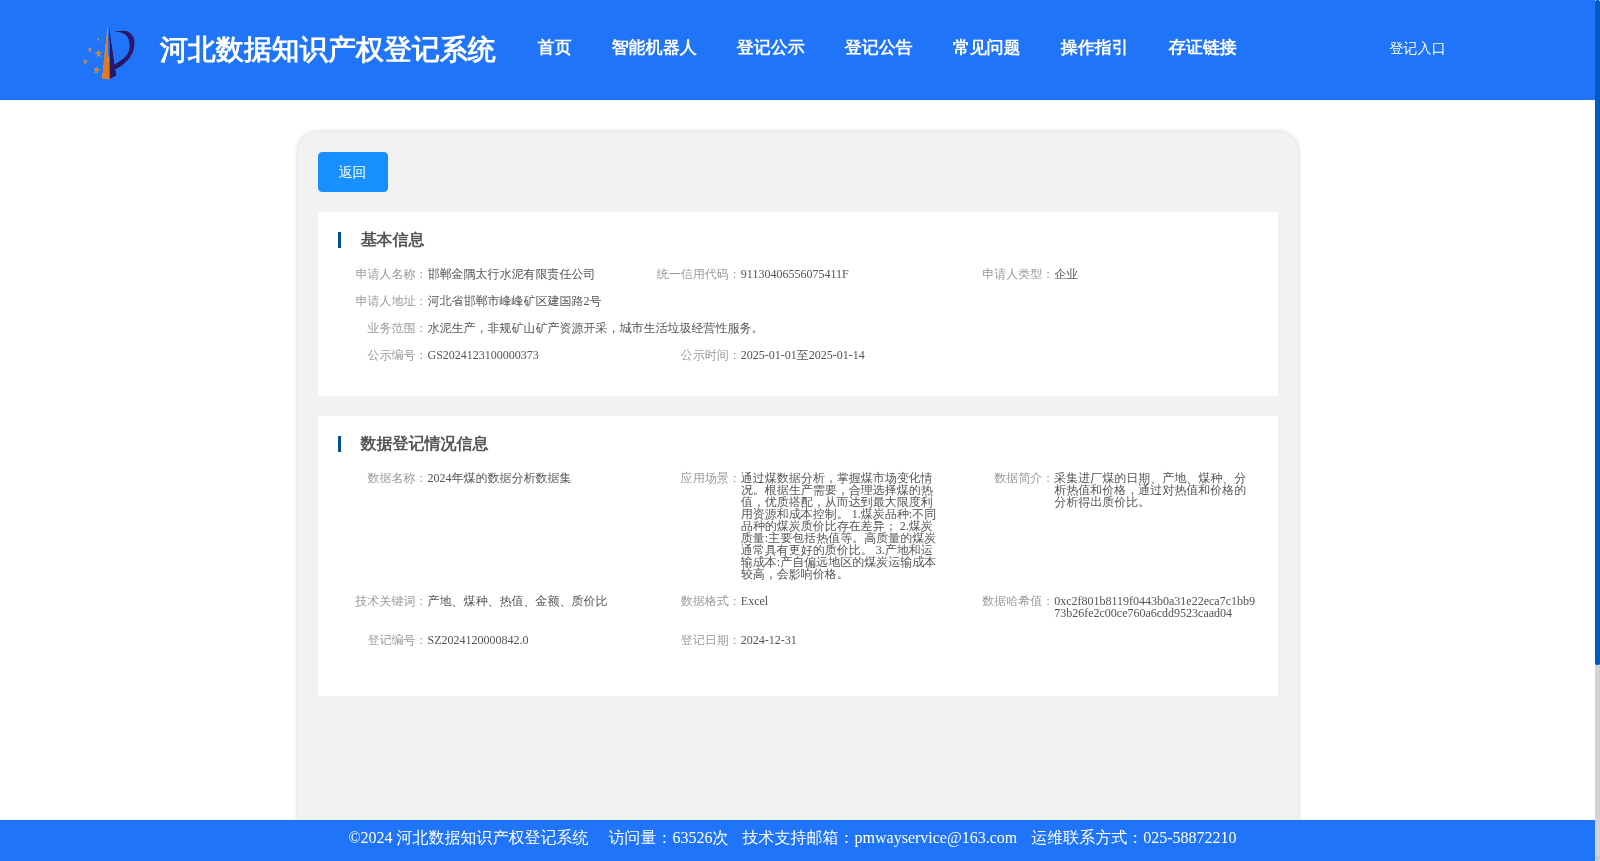The height and width of the screenshot is (861, 1600).
Task: Click the site logo icon
Action: 109,53
